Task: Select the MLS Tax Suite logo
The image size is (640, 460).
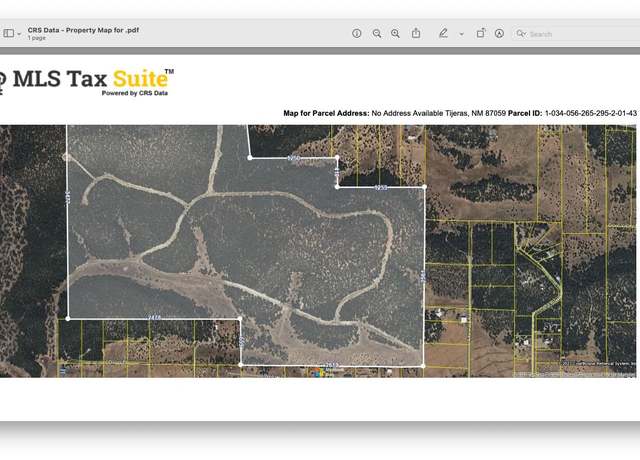Action: coord(87,81)
